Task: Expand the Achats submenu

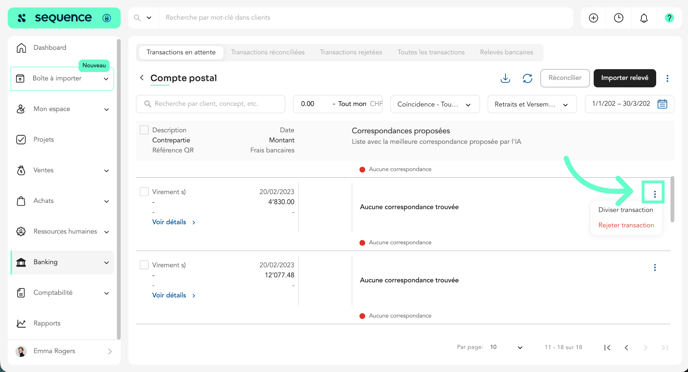Action: (106, 201)
